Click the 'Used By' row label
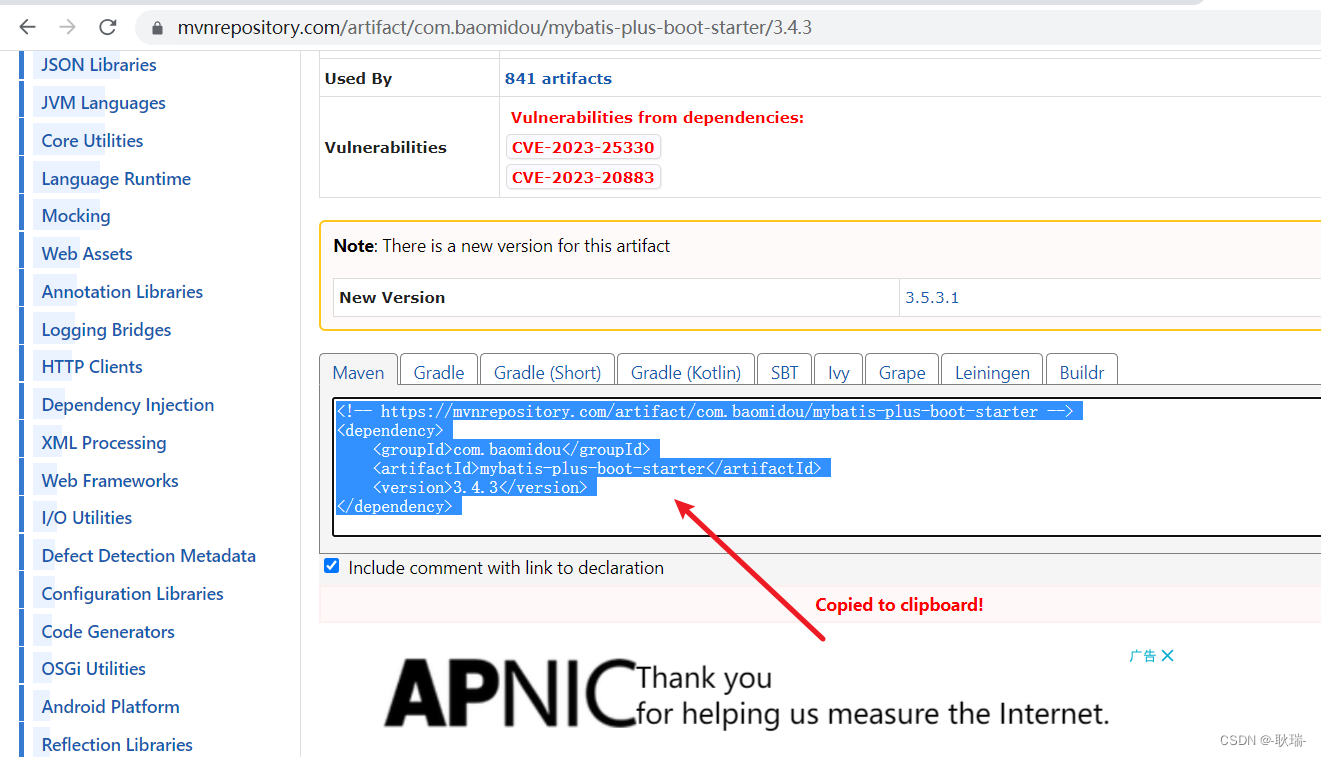1321x757 pixels. [358, 79]
